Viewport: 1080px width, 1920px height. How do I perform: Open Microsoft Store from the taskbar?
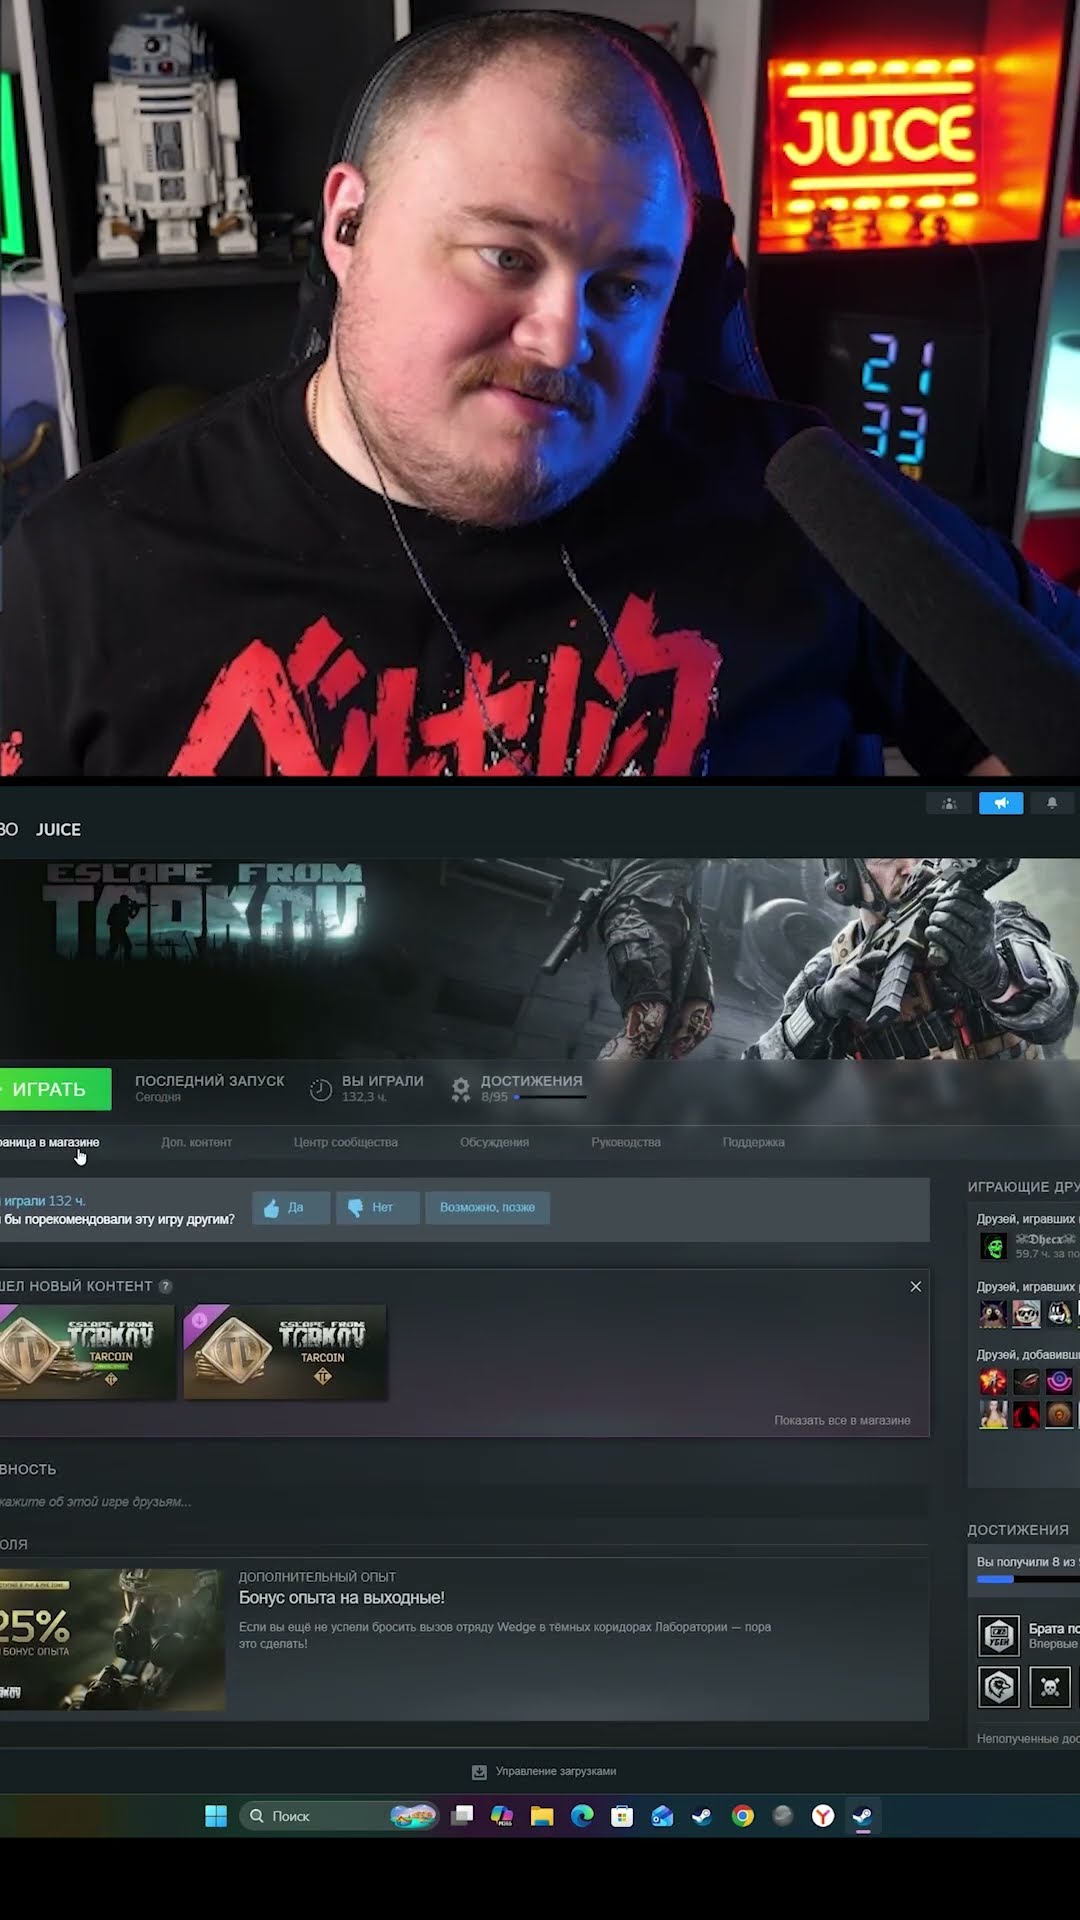[x=622, y=1816]
